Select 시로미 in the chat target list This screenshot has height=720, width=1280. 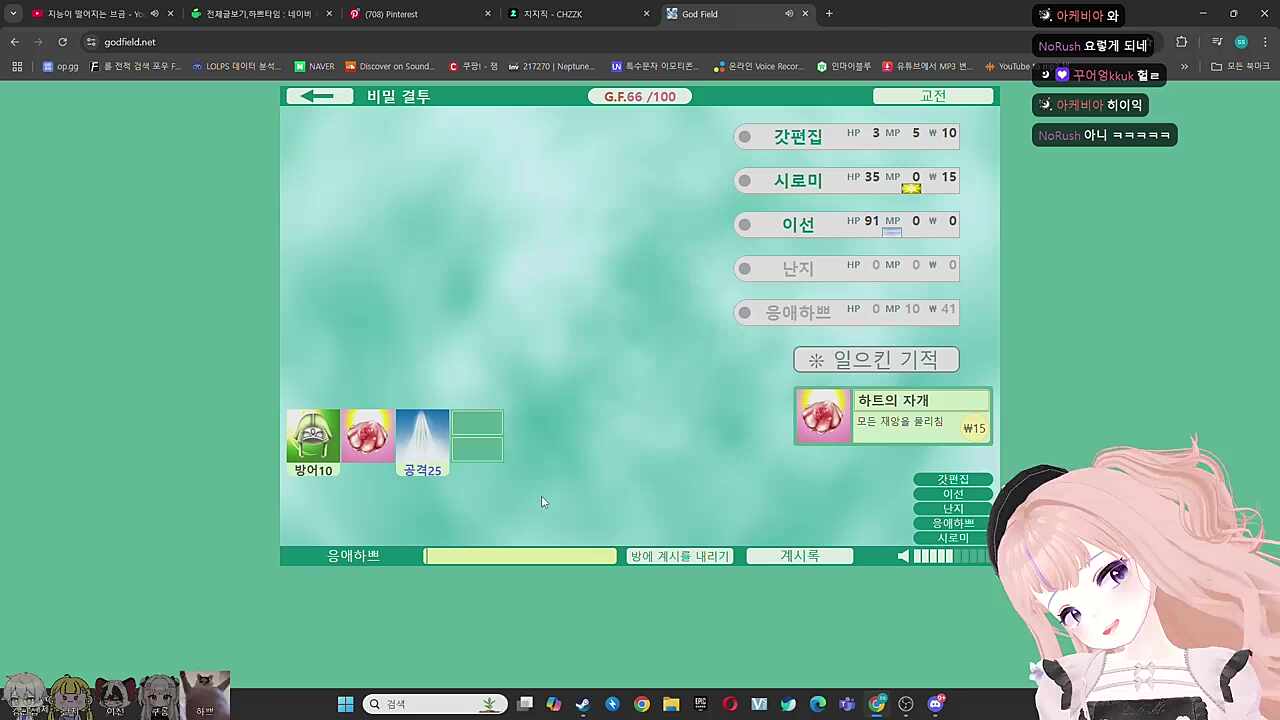tap(953, 538)
